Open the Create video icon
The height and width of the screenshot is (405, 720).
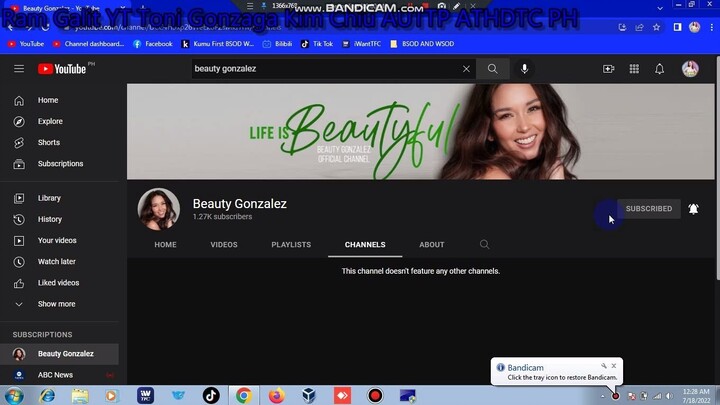pyautogui.click(x=608, y=69)
